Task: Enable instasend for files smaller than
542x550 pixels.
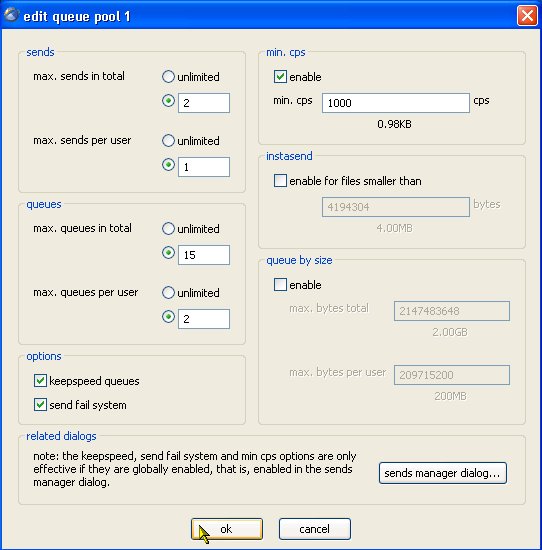Action: point(280,181)
